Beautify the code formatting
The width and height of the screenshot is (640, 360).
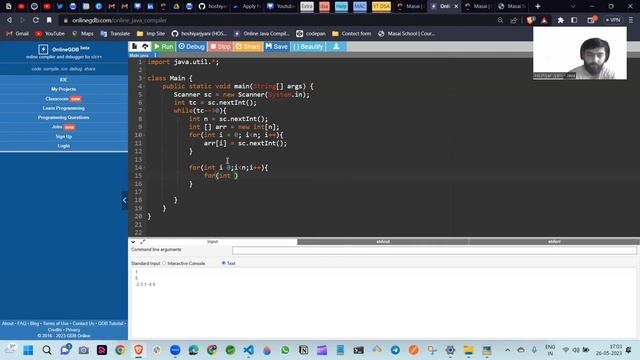click(x=308, y=47)
